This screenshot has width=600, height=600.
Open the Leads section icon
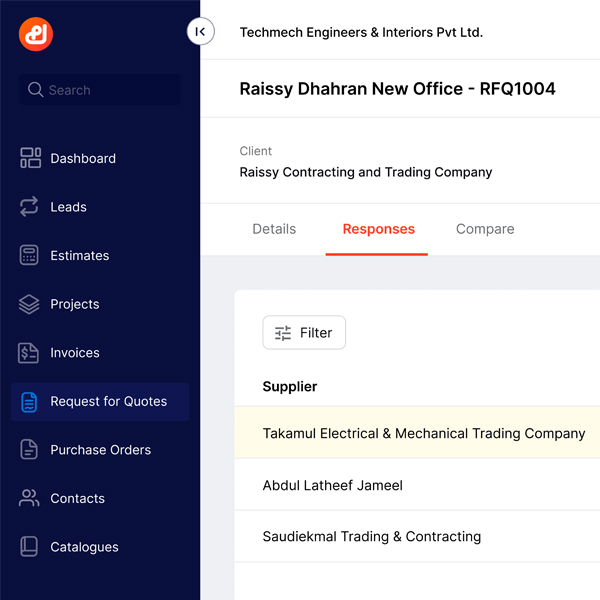point(30,207)
